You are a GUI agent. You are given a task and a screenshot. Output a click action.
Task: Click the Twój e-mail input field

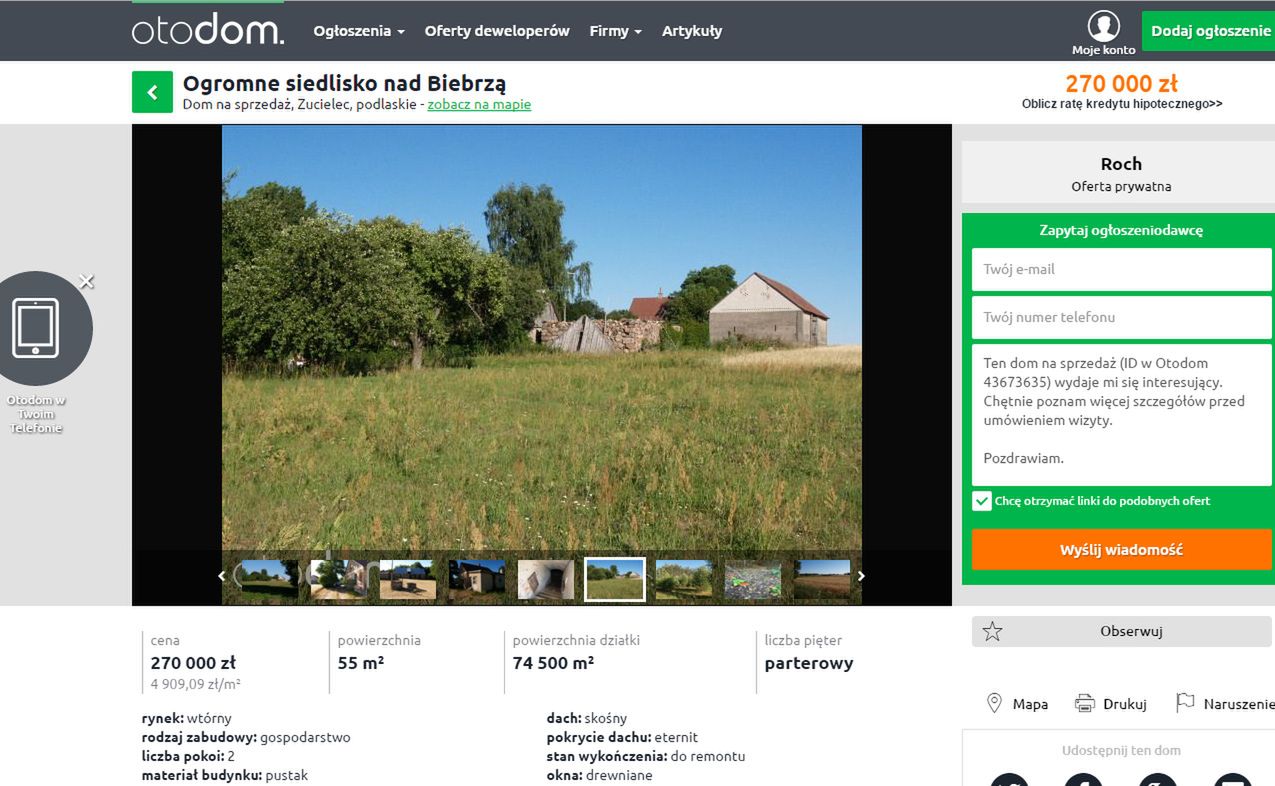(x=1121, y=269)
